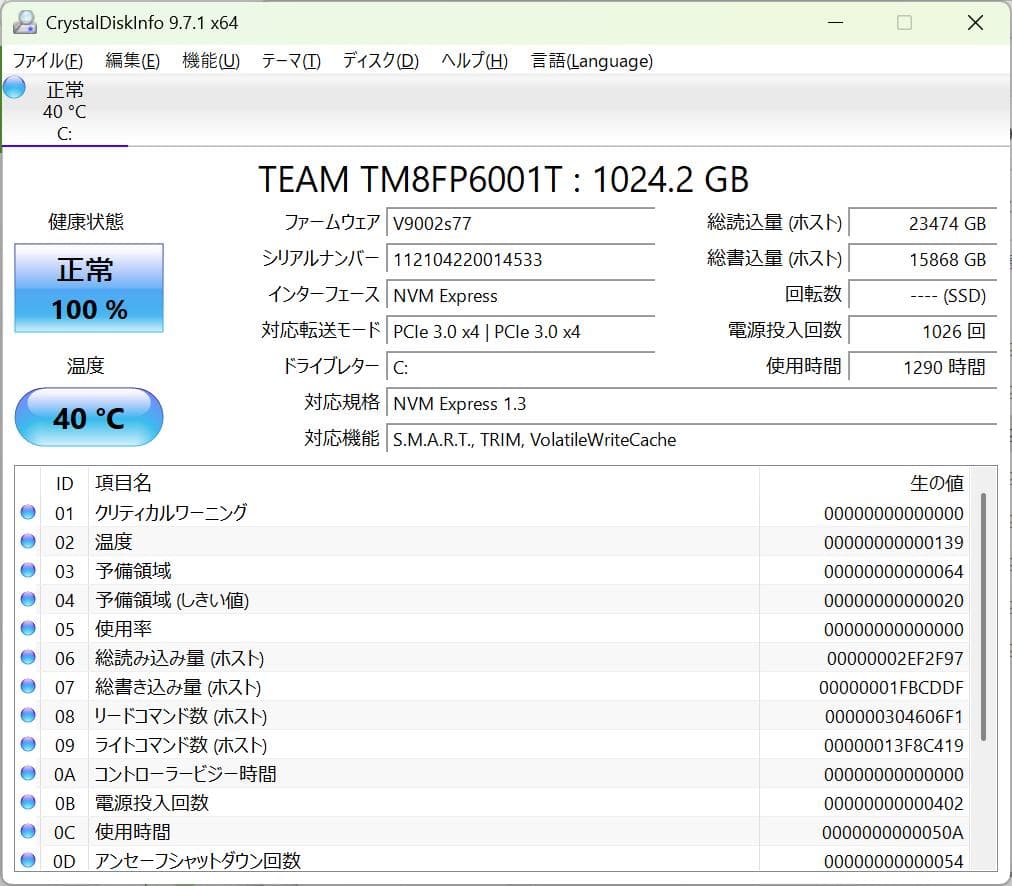Select the blue dot next to 予備領域
Screen dimensions: 1012x886
[x=29, y=571]
